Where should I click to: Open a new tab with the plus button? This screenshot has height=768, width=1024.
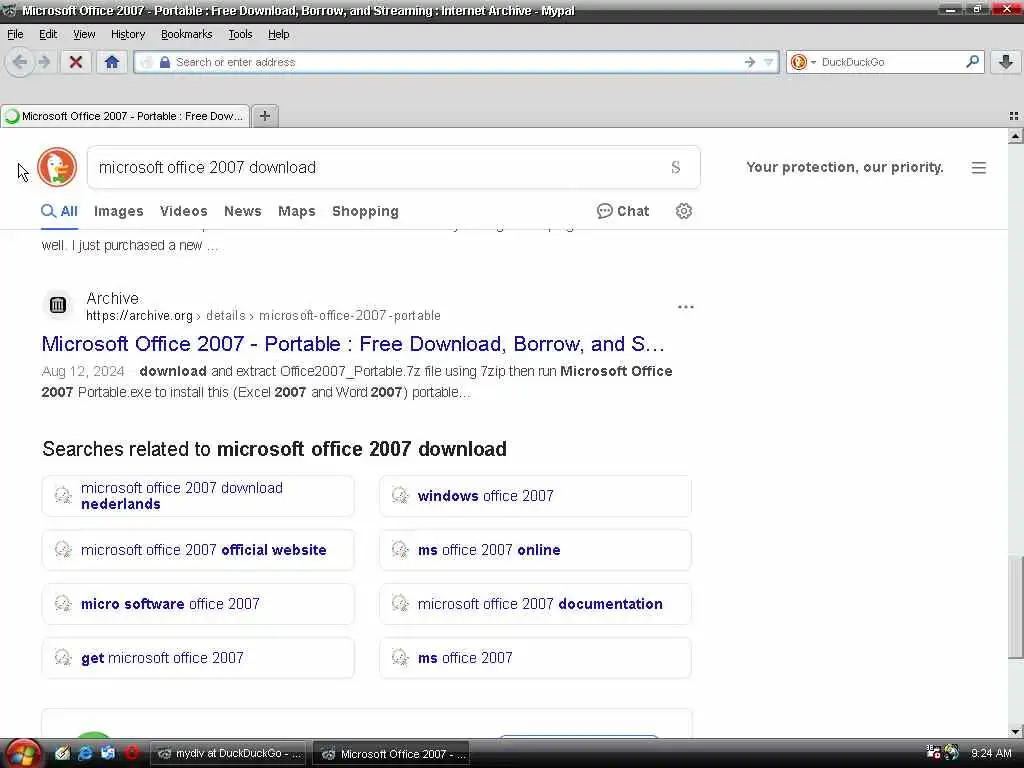264,116
